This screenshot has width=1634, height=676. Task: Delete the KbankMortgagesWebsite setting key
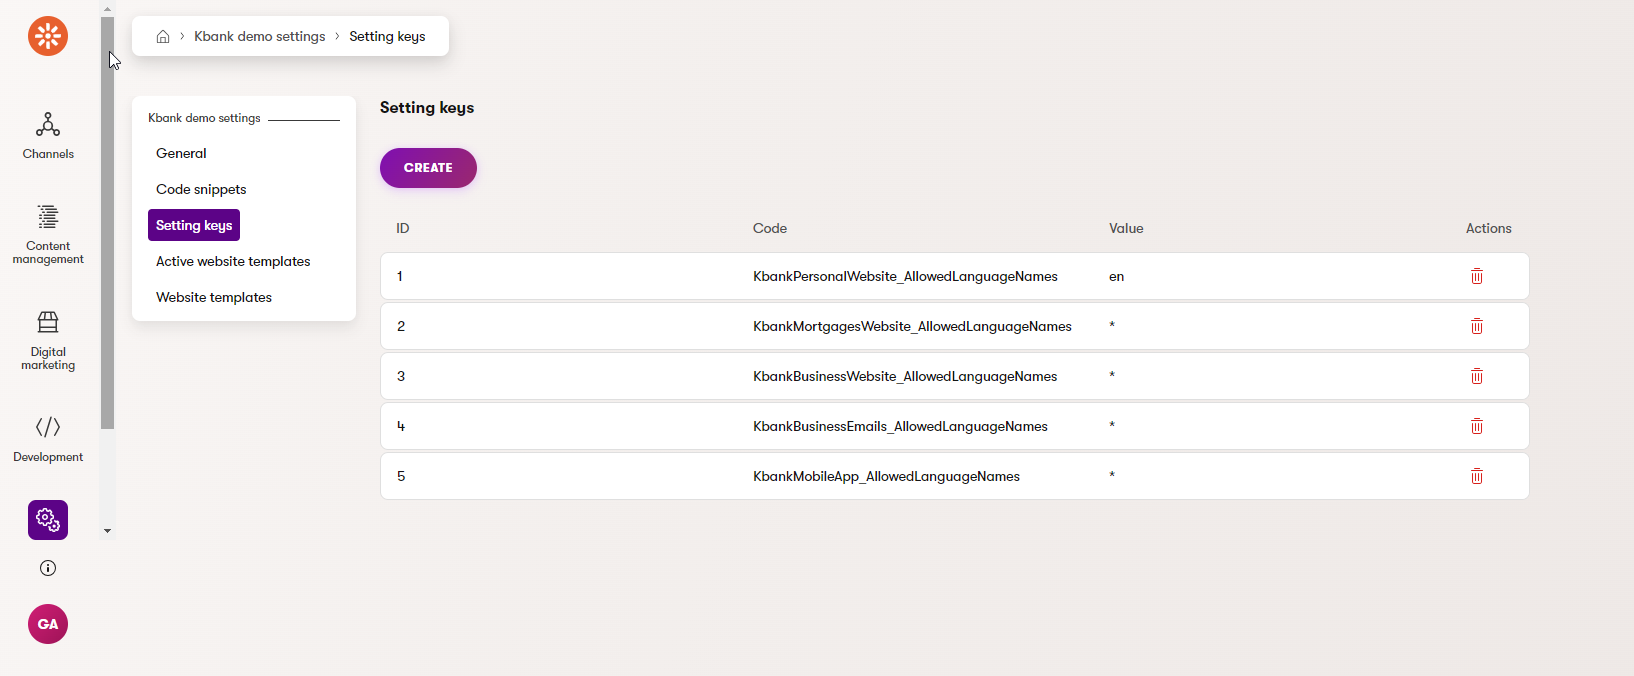point(1476,326)
